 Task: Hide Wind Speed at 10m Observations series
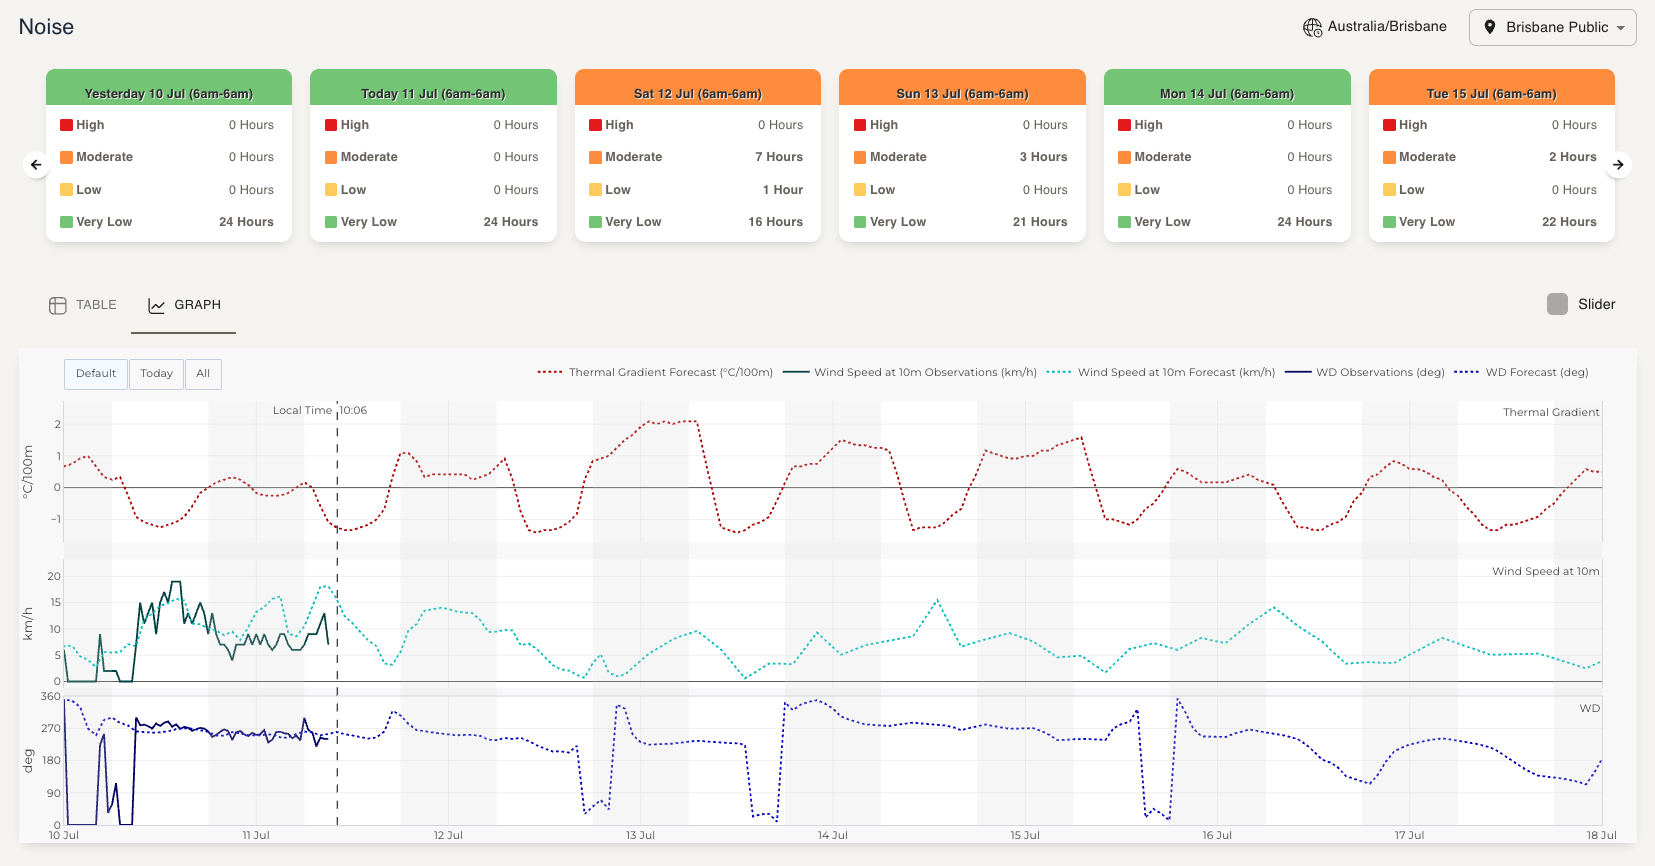point(910,372)
